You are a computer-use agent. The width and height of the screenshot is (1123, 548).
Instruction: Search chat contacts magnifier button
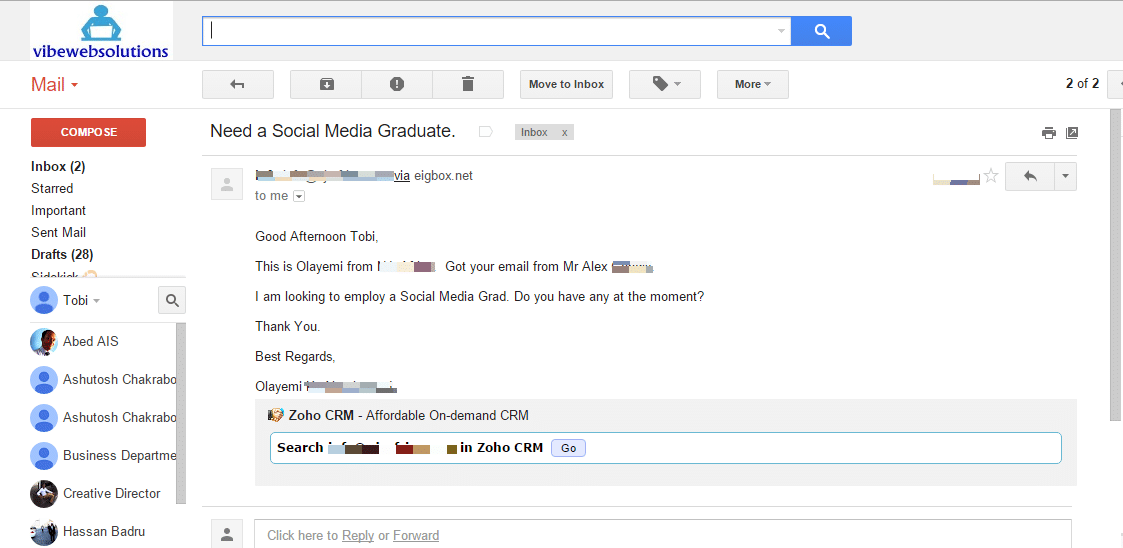pyautogui.click(x=172, y=300)
